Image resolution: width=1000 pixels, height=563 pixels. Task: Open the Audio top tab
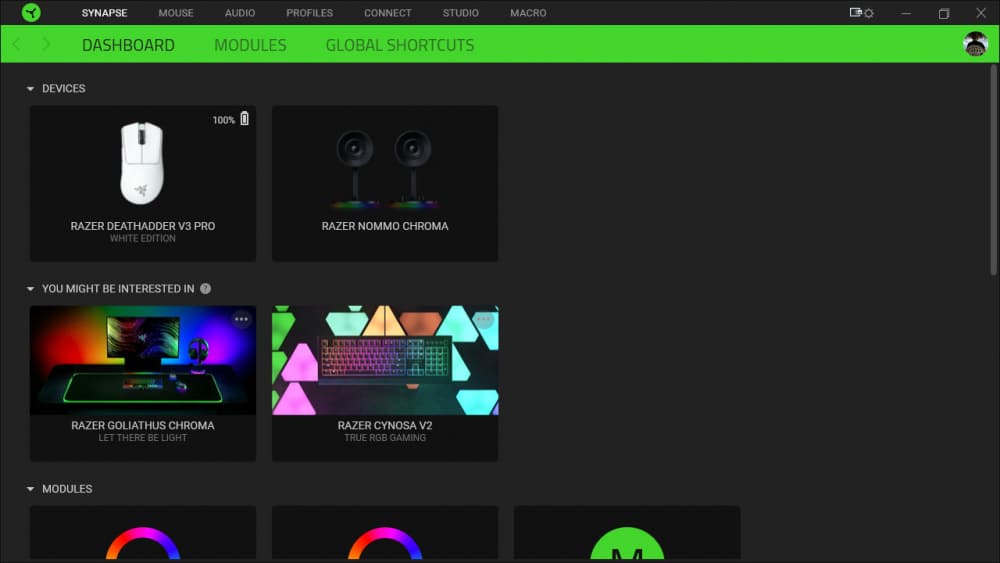pyautogui.click(x=240, y=13)
